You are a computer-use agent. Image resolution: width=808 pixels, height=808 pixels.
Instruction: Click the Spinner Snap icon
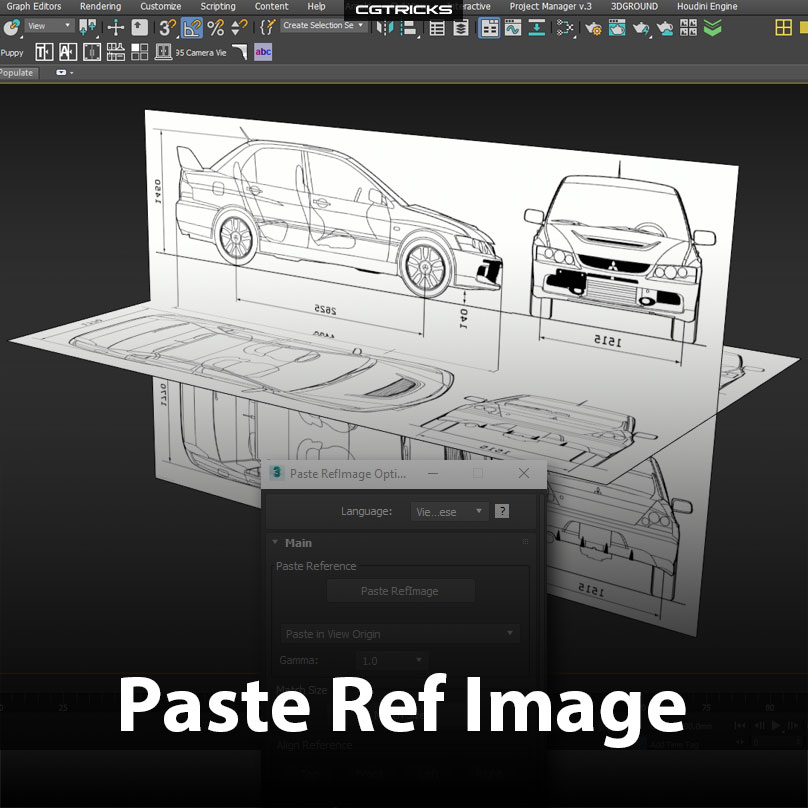click(x=240, y=28)
